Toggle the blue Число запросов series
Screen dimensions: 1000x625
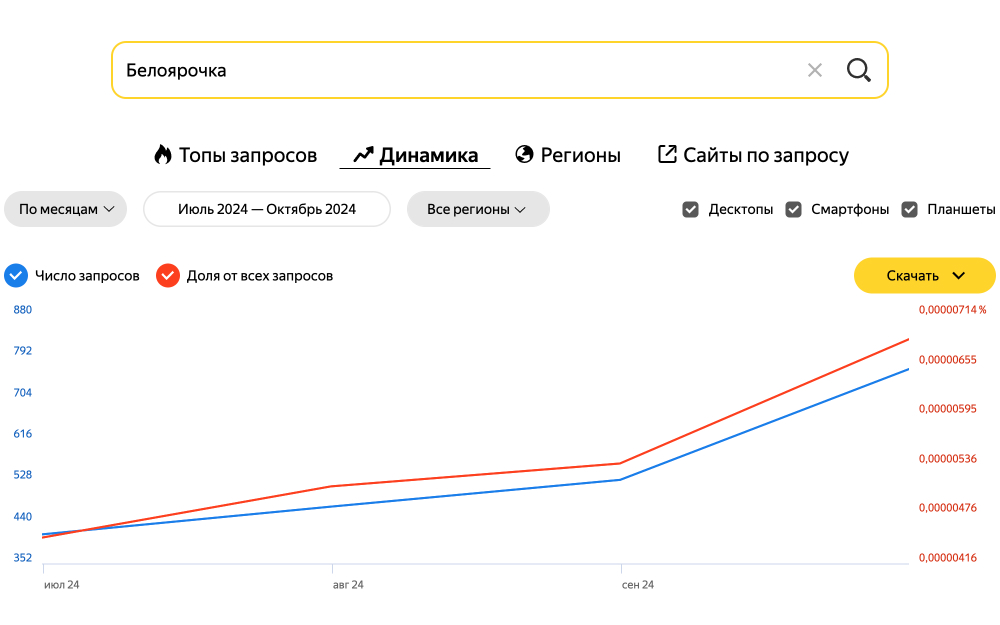[16, 276]
